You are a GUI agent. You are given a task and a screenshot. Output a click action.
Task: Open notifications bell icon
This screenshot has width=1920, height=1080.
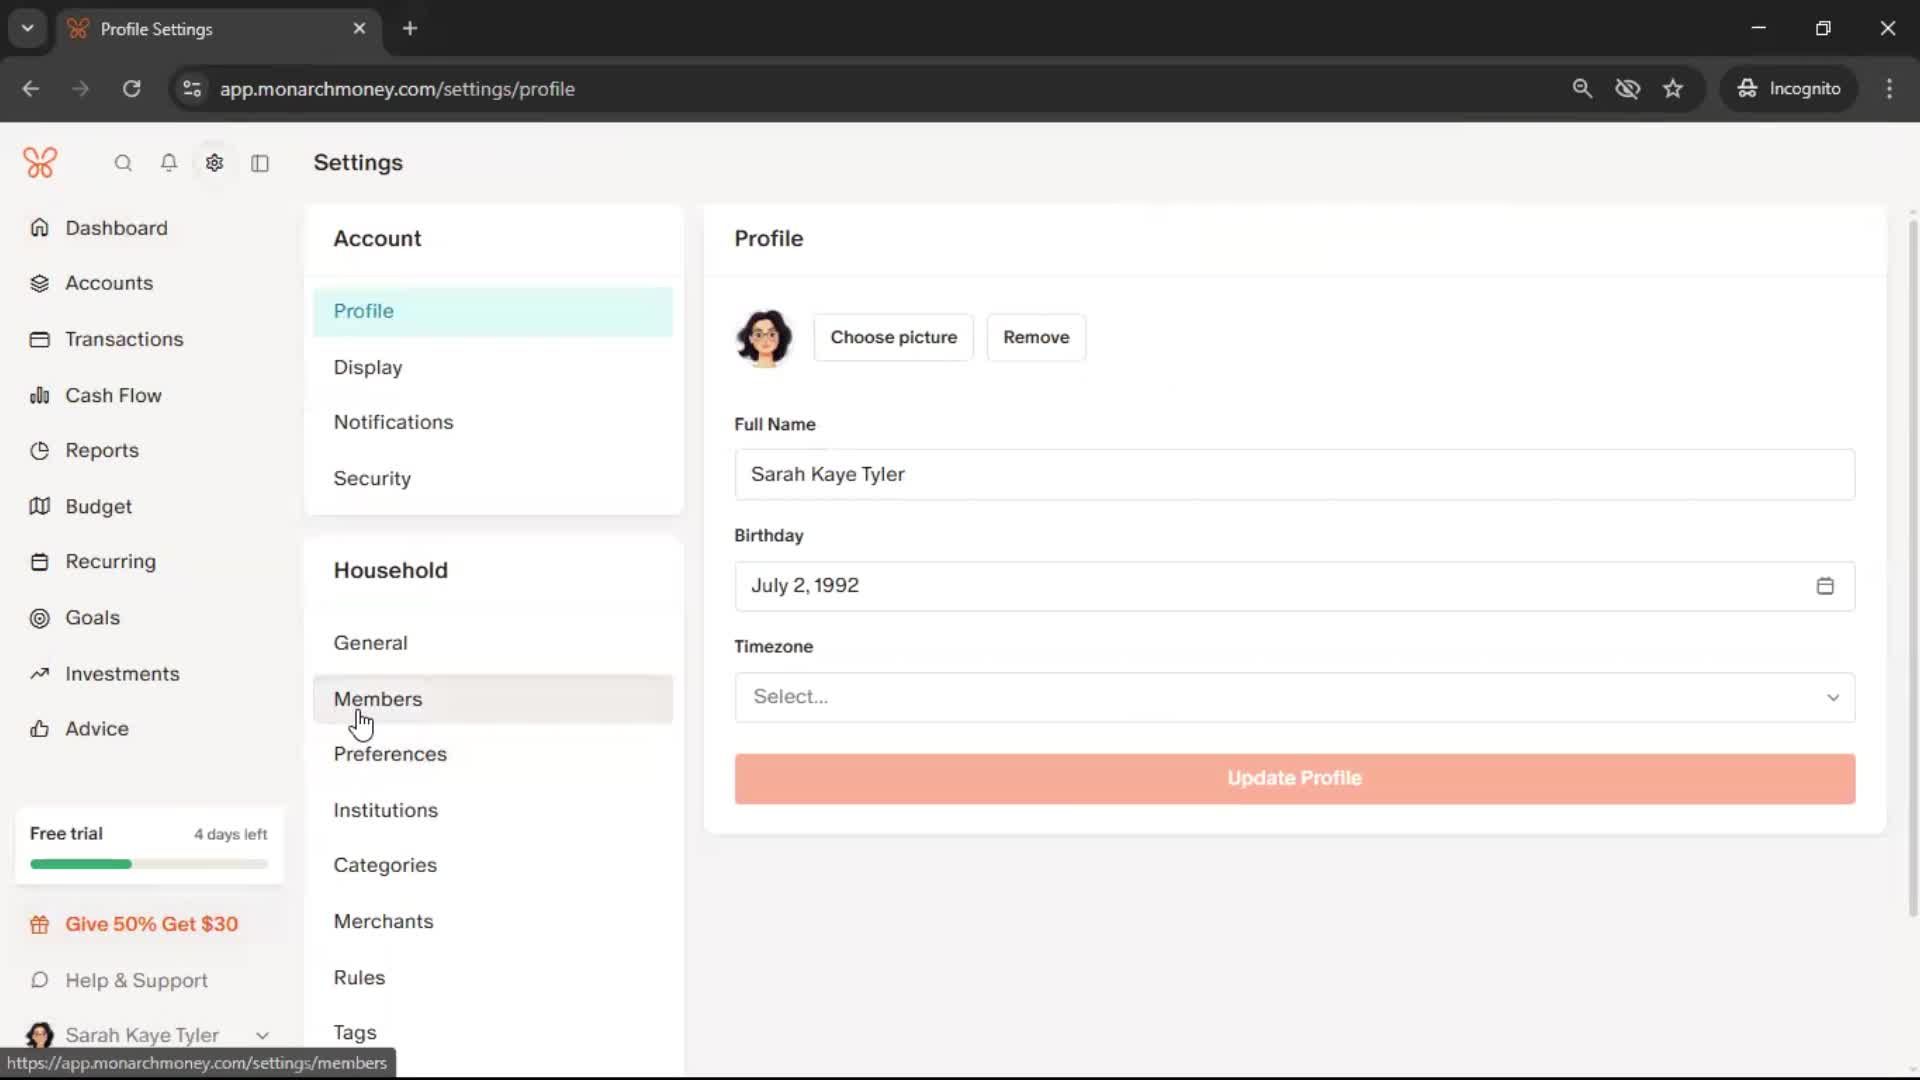(x=169, y=163)
